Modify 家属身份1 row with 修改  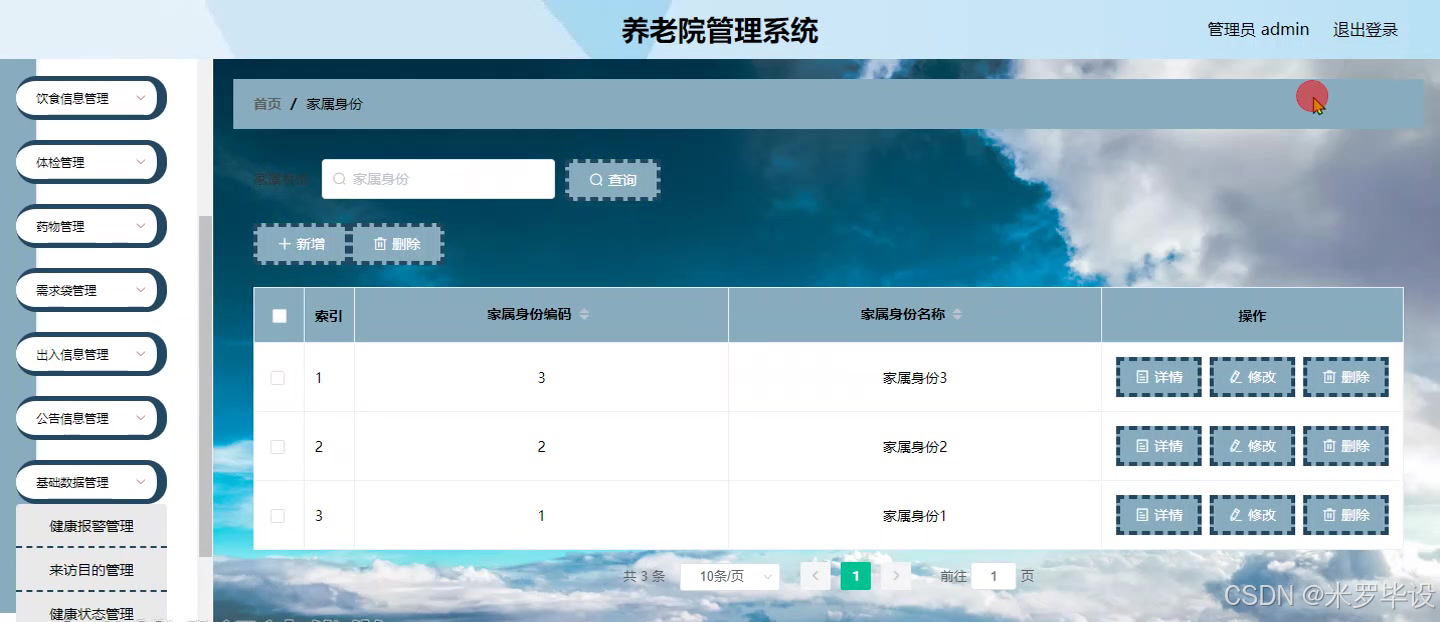click(1252, 515)
